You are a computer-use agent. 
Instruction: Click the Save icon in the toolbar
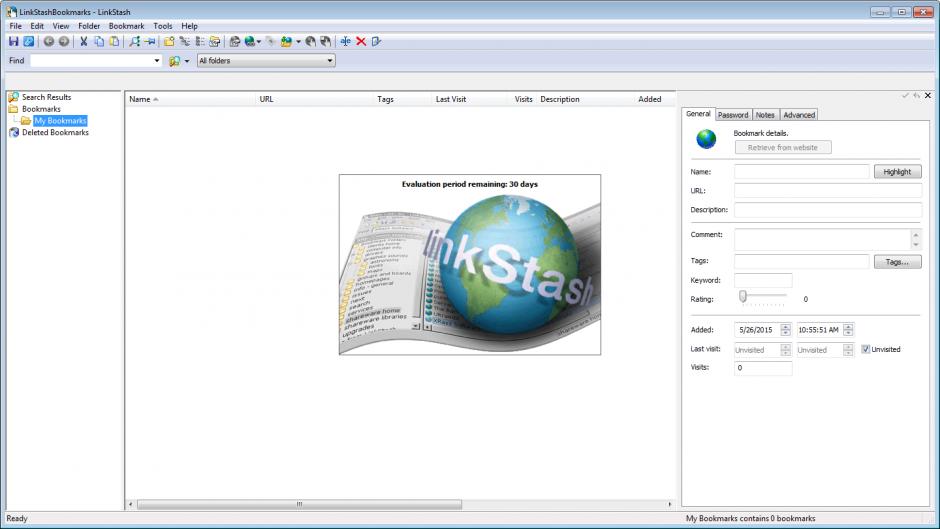13,41
